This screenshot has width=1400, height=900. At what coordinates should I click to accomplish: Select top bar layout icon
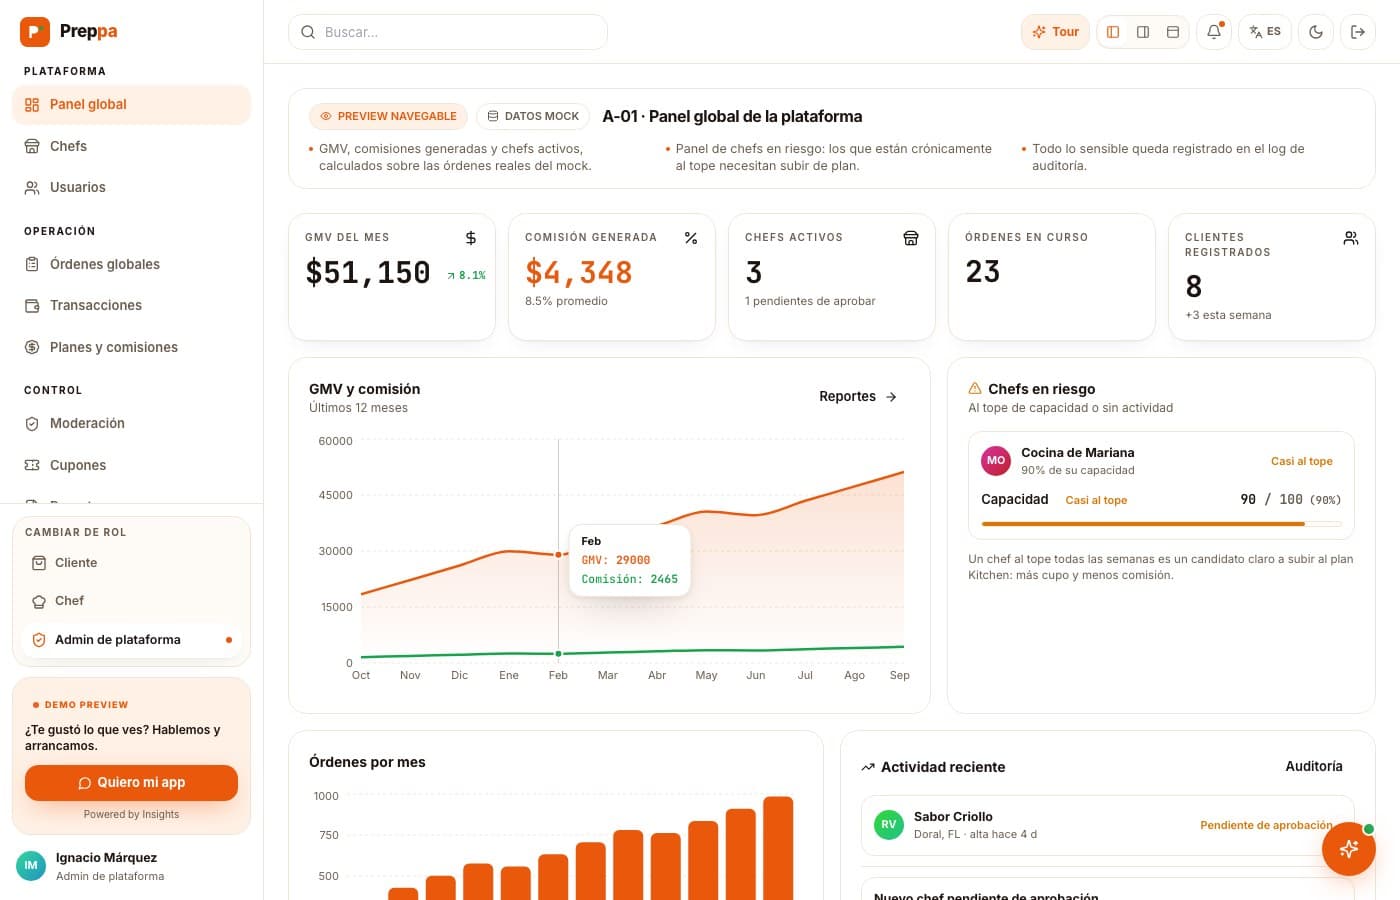coord(1173,32)
